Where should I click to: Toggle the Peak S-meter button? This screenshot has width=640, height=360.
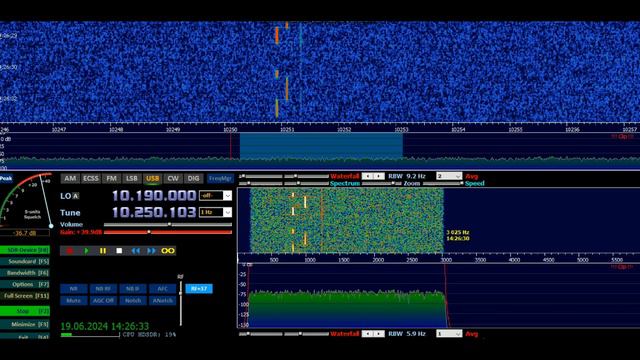[6, 178]
